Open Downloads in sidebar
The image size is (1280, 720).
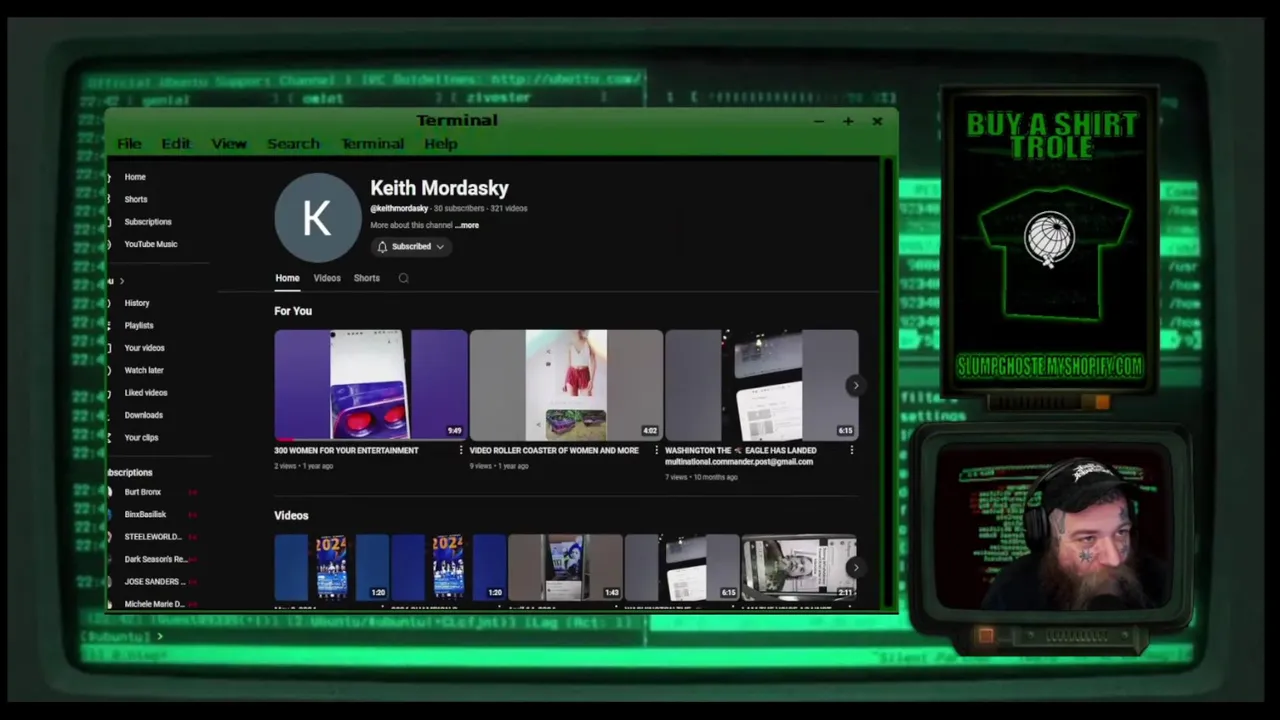(143, 415)
